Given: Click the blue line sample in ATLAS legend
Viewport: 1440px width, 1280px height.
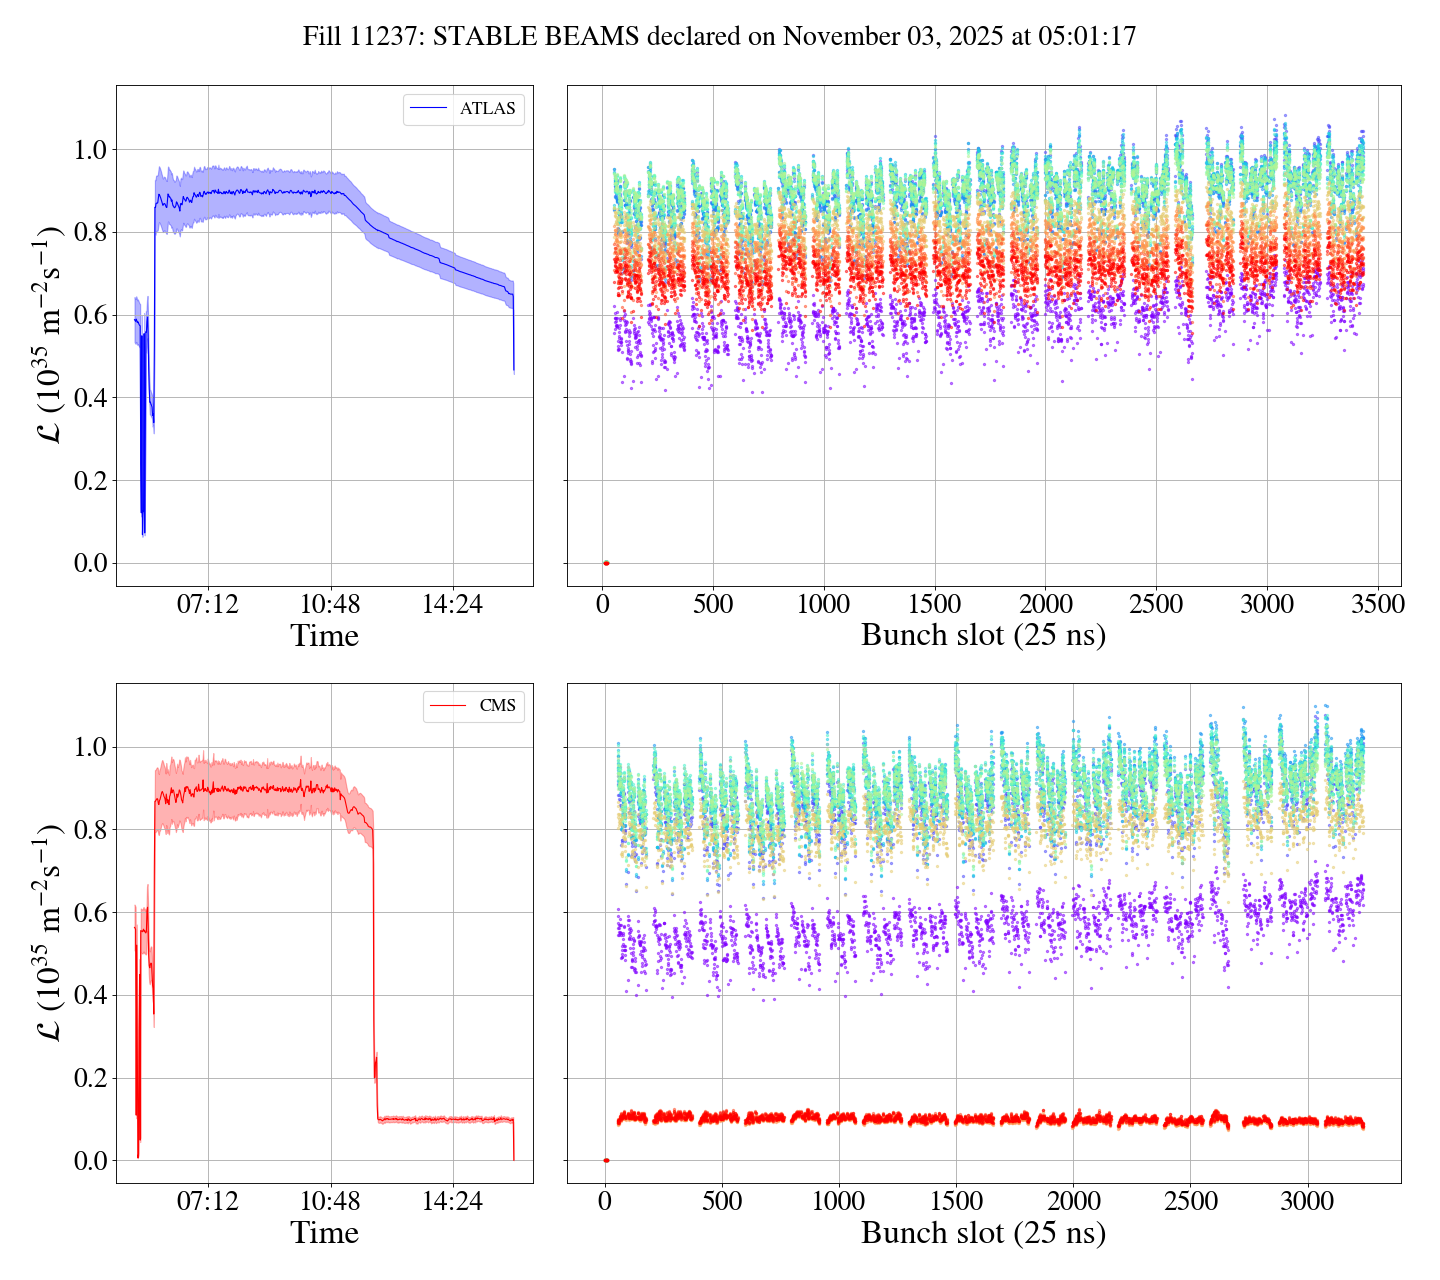Looking at the screenshot, I should [x=428, y=109].
